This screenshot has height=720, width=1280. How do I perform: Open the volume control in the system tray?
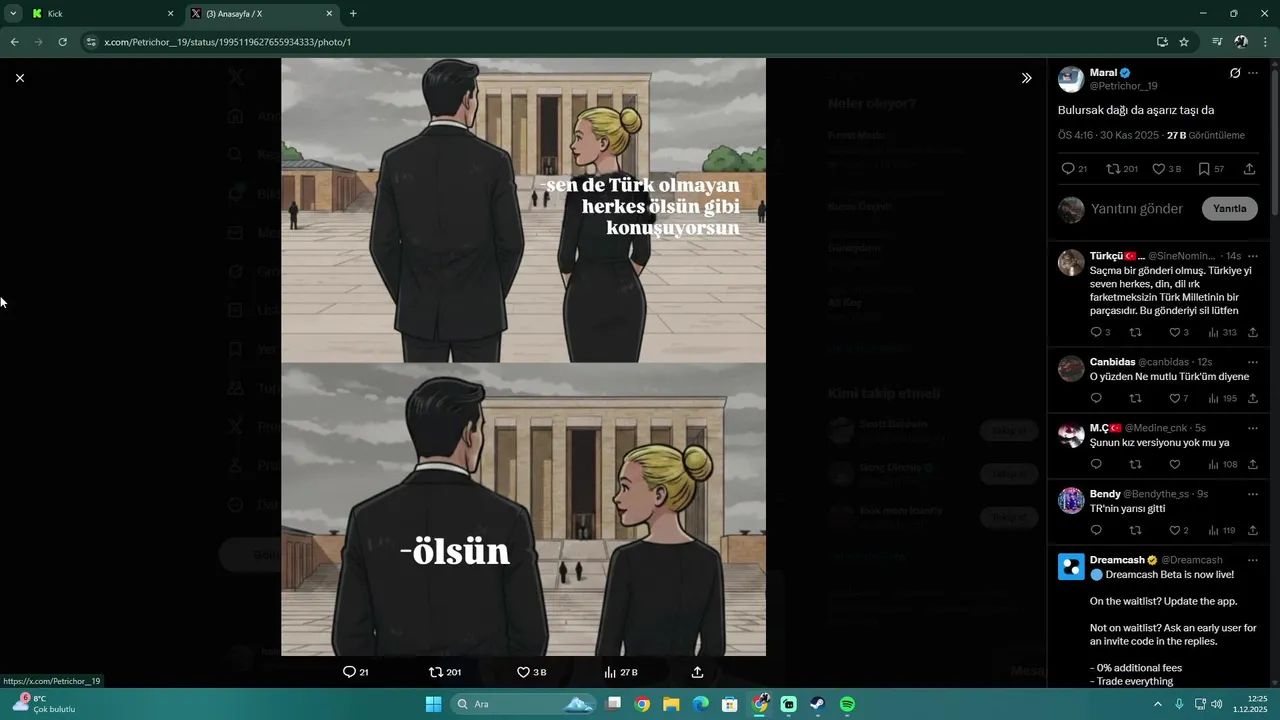(1217, 704)
